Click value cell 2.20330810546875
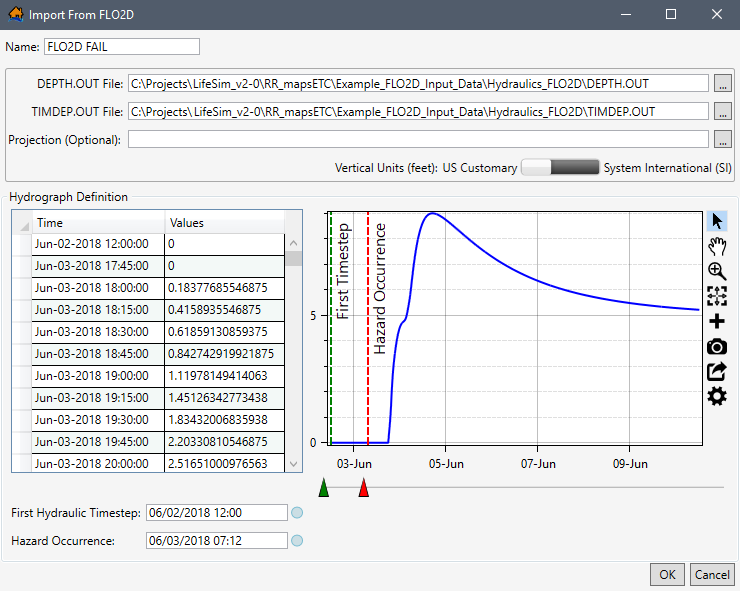This screenshot has height=591, width=740. tap(225, 442)
